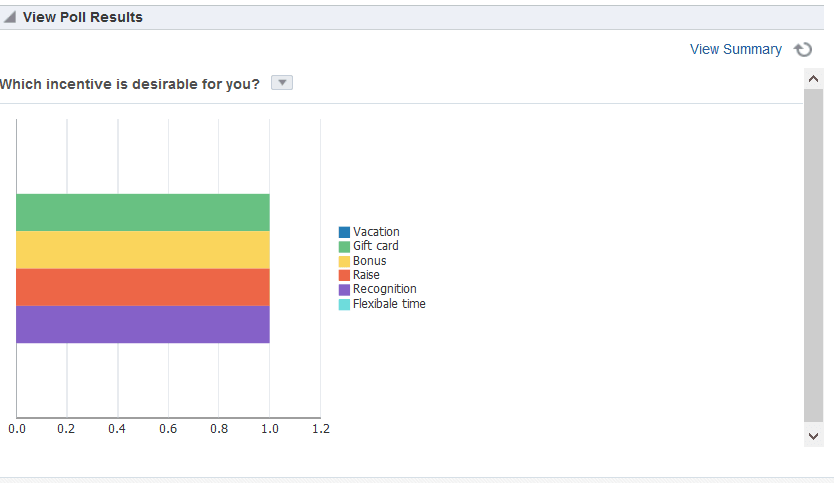Click the 'Recognition' legend label

(385, 289)
